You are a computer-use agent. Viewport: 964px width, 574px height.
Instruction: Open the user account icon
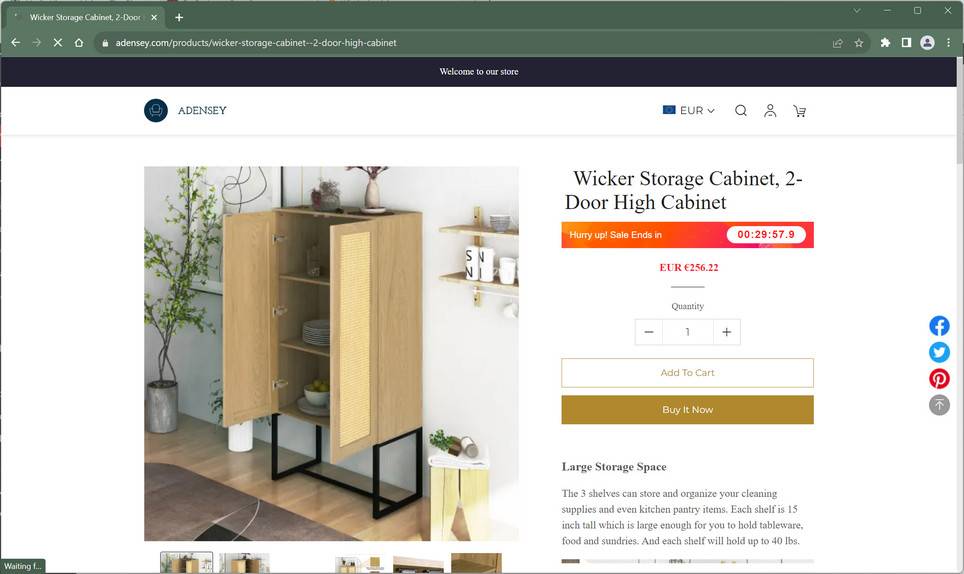(770, 111)
